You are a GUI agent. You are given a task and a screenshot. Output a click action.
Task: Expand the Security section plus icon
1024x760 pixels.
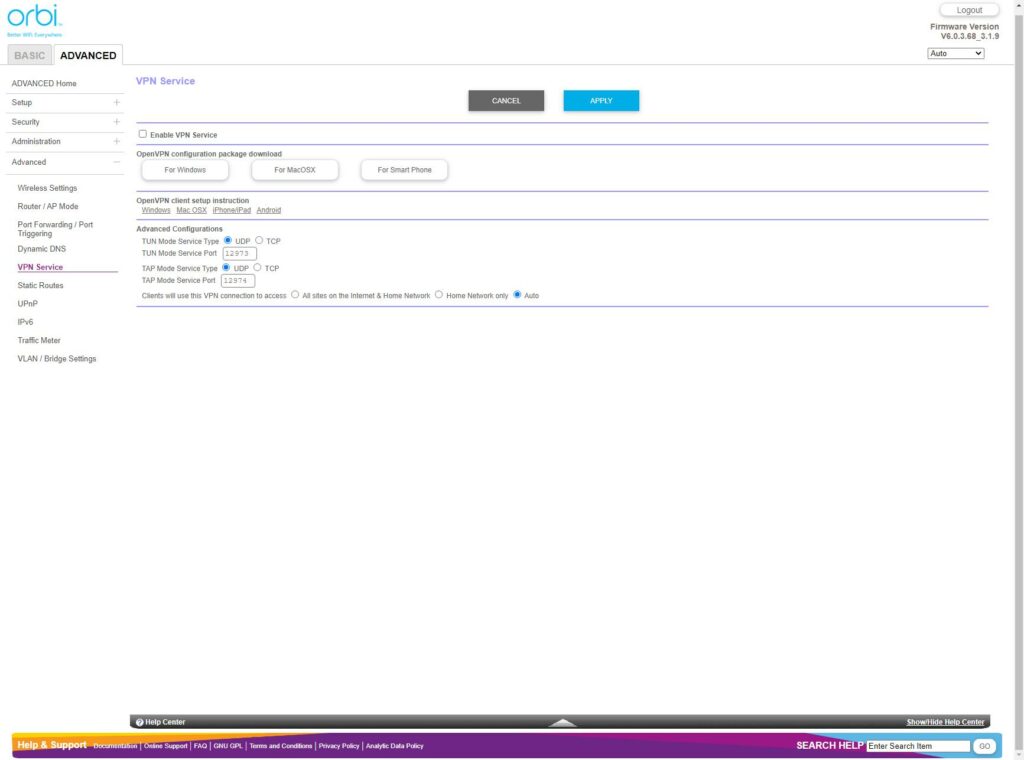(116, 122)
